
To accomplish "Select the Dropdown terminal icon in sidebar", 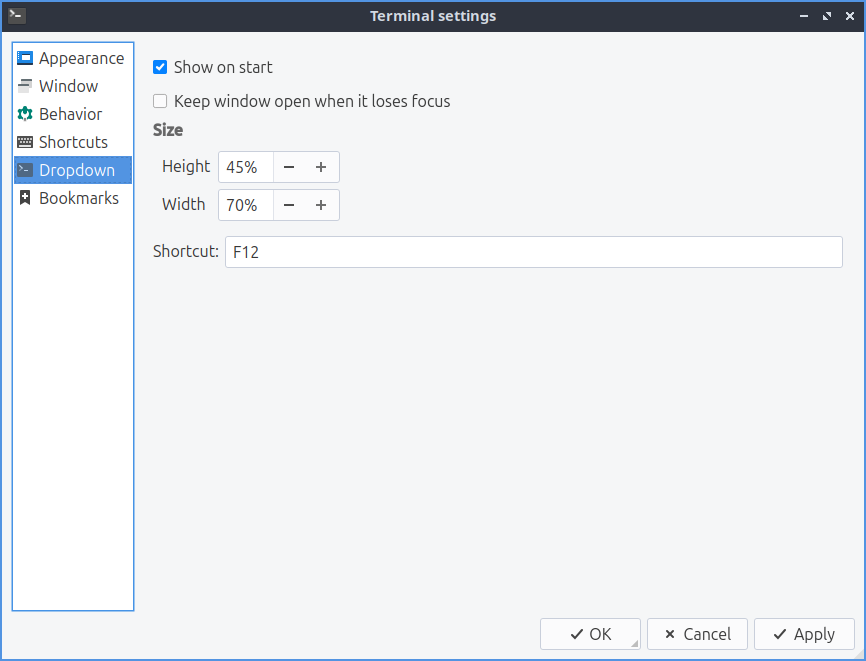I will (x=25, y=170).
